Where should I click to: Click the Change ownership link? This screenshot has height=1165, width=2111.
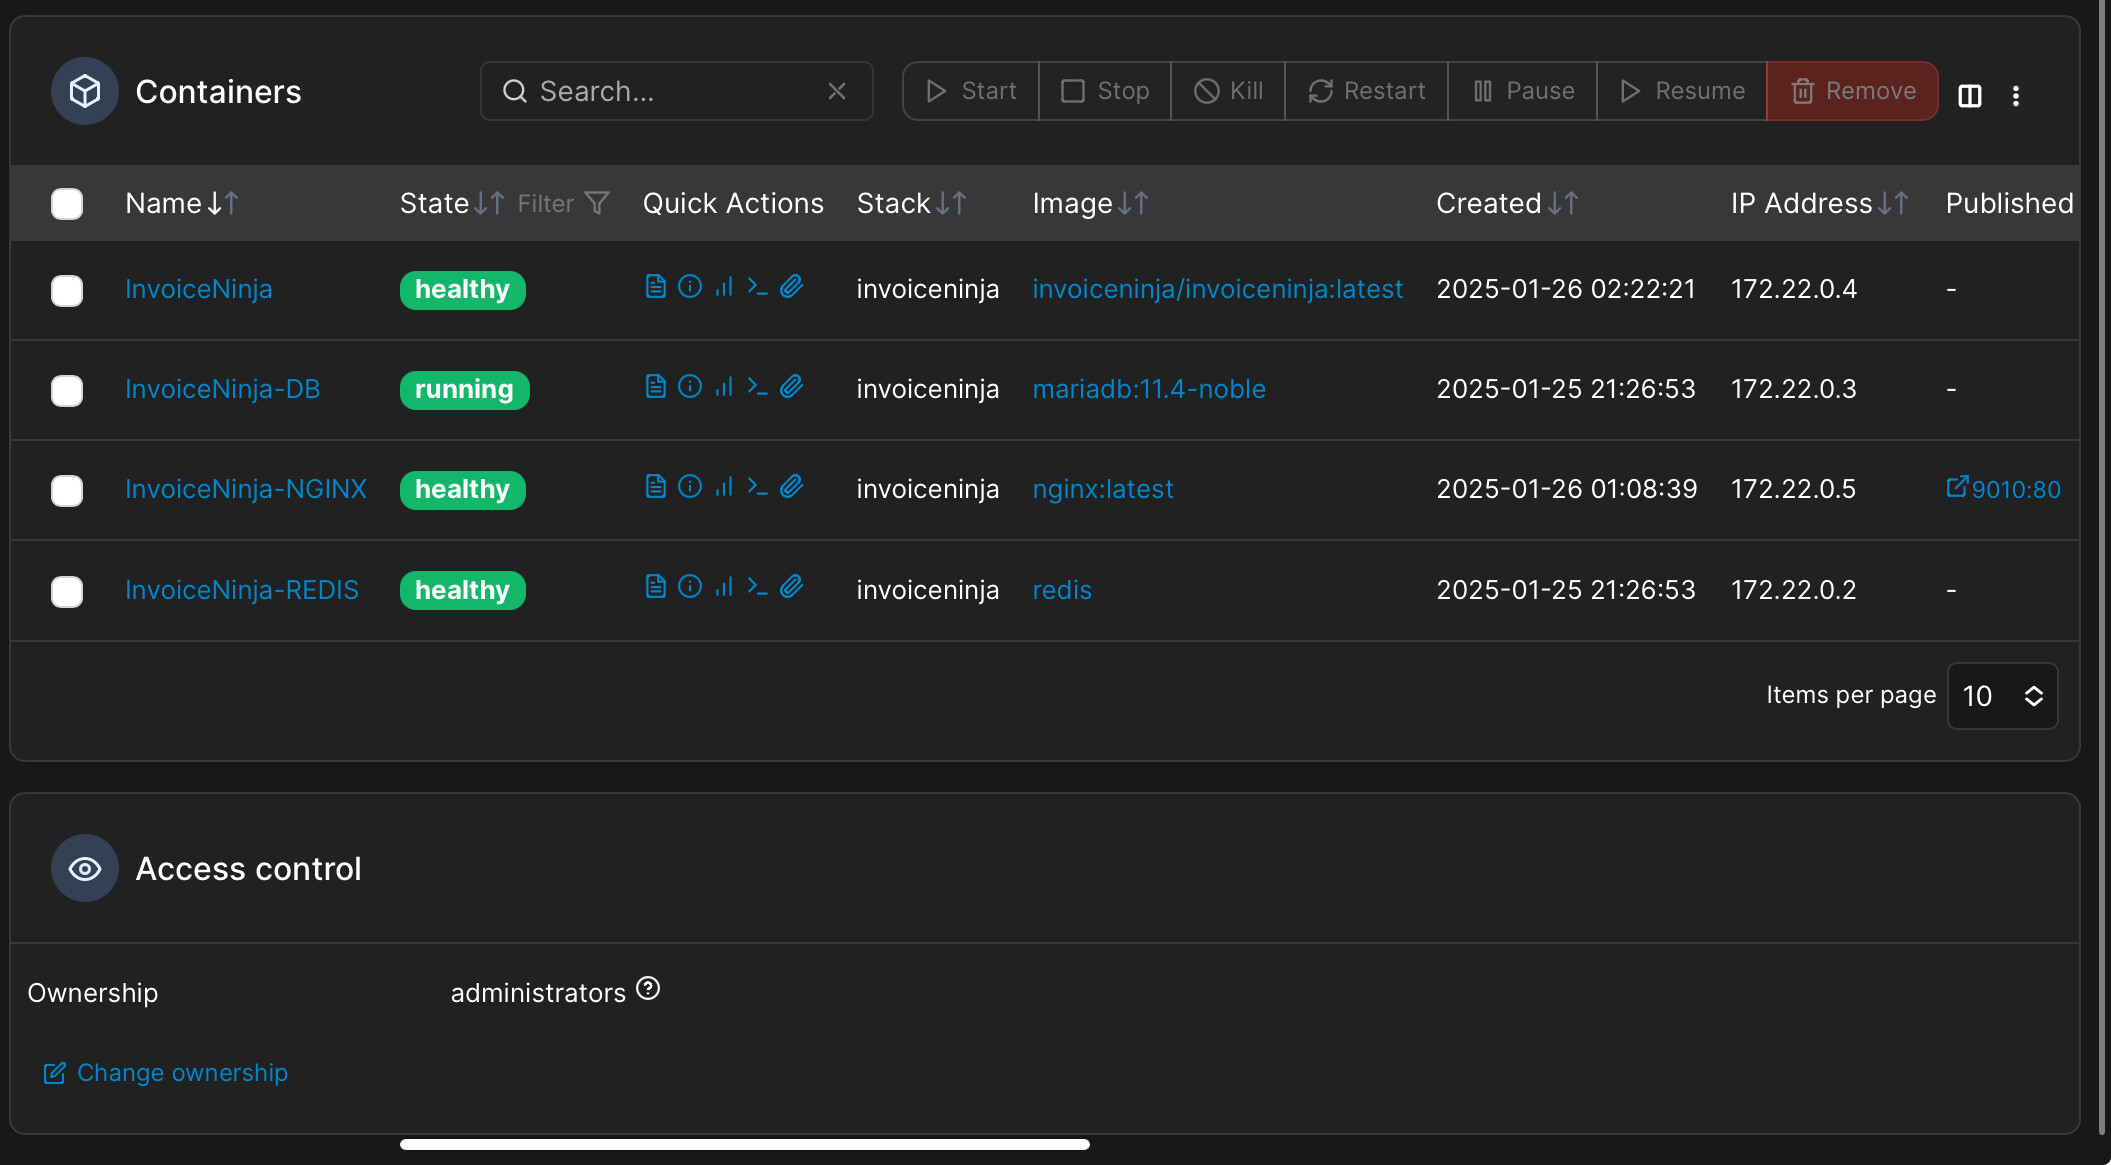166,1073
